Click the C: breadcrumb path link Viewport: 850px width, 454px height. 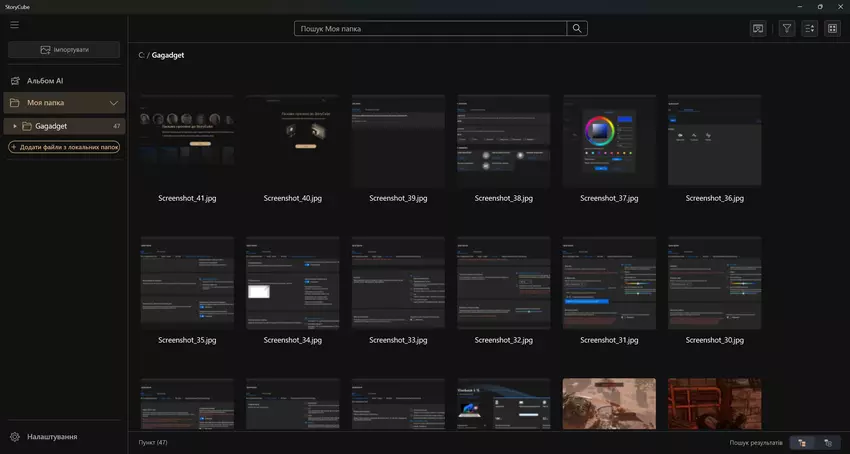(141, 55)
